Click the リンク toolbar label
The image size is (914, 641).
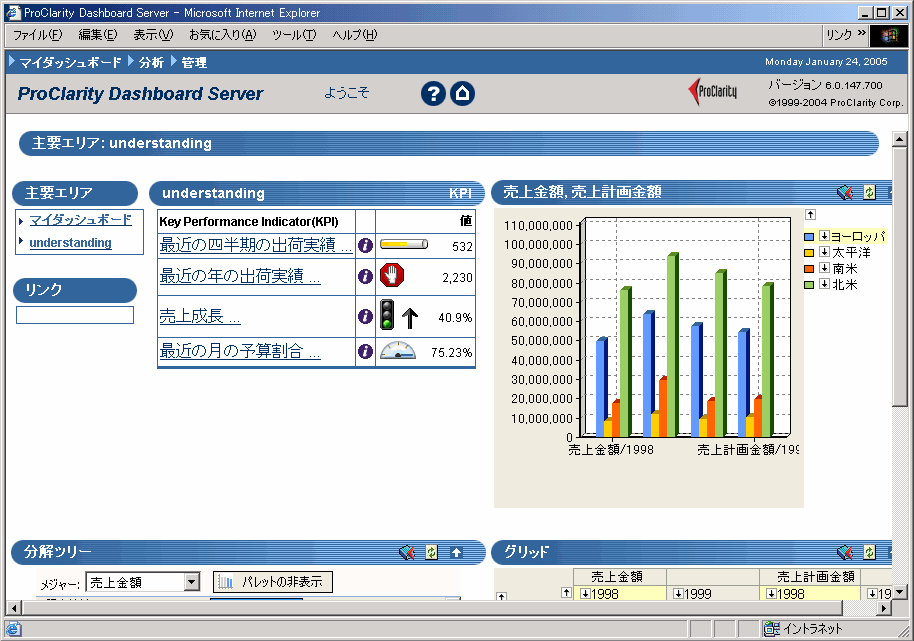pos(839,35)
